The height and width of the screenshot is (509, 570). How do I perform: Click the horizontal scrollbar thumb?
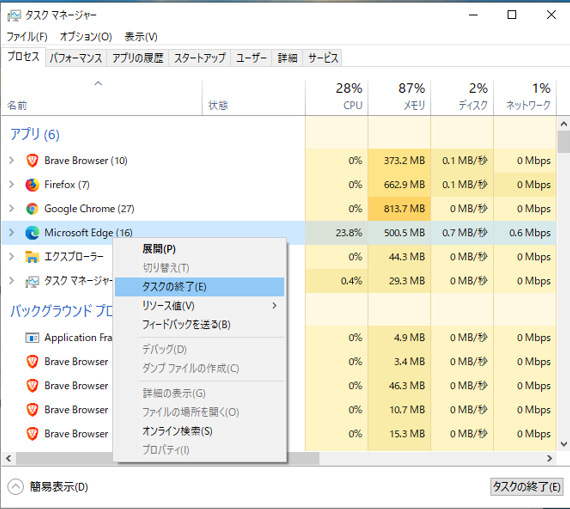click(x=168, y=458)
